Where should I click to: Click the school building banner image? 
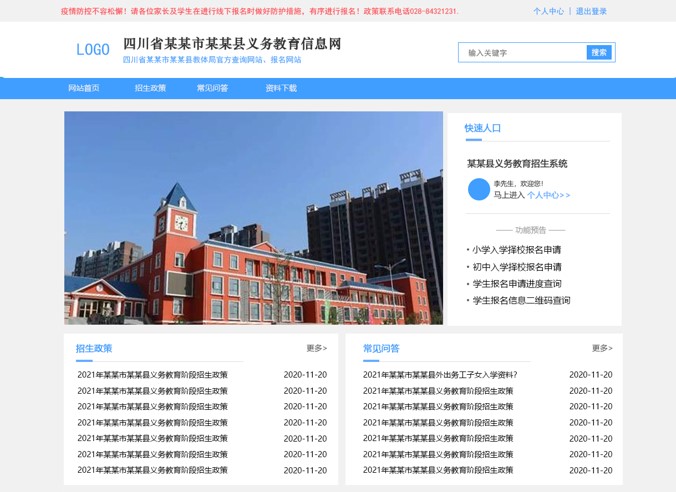(x=253, y=217)
